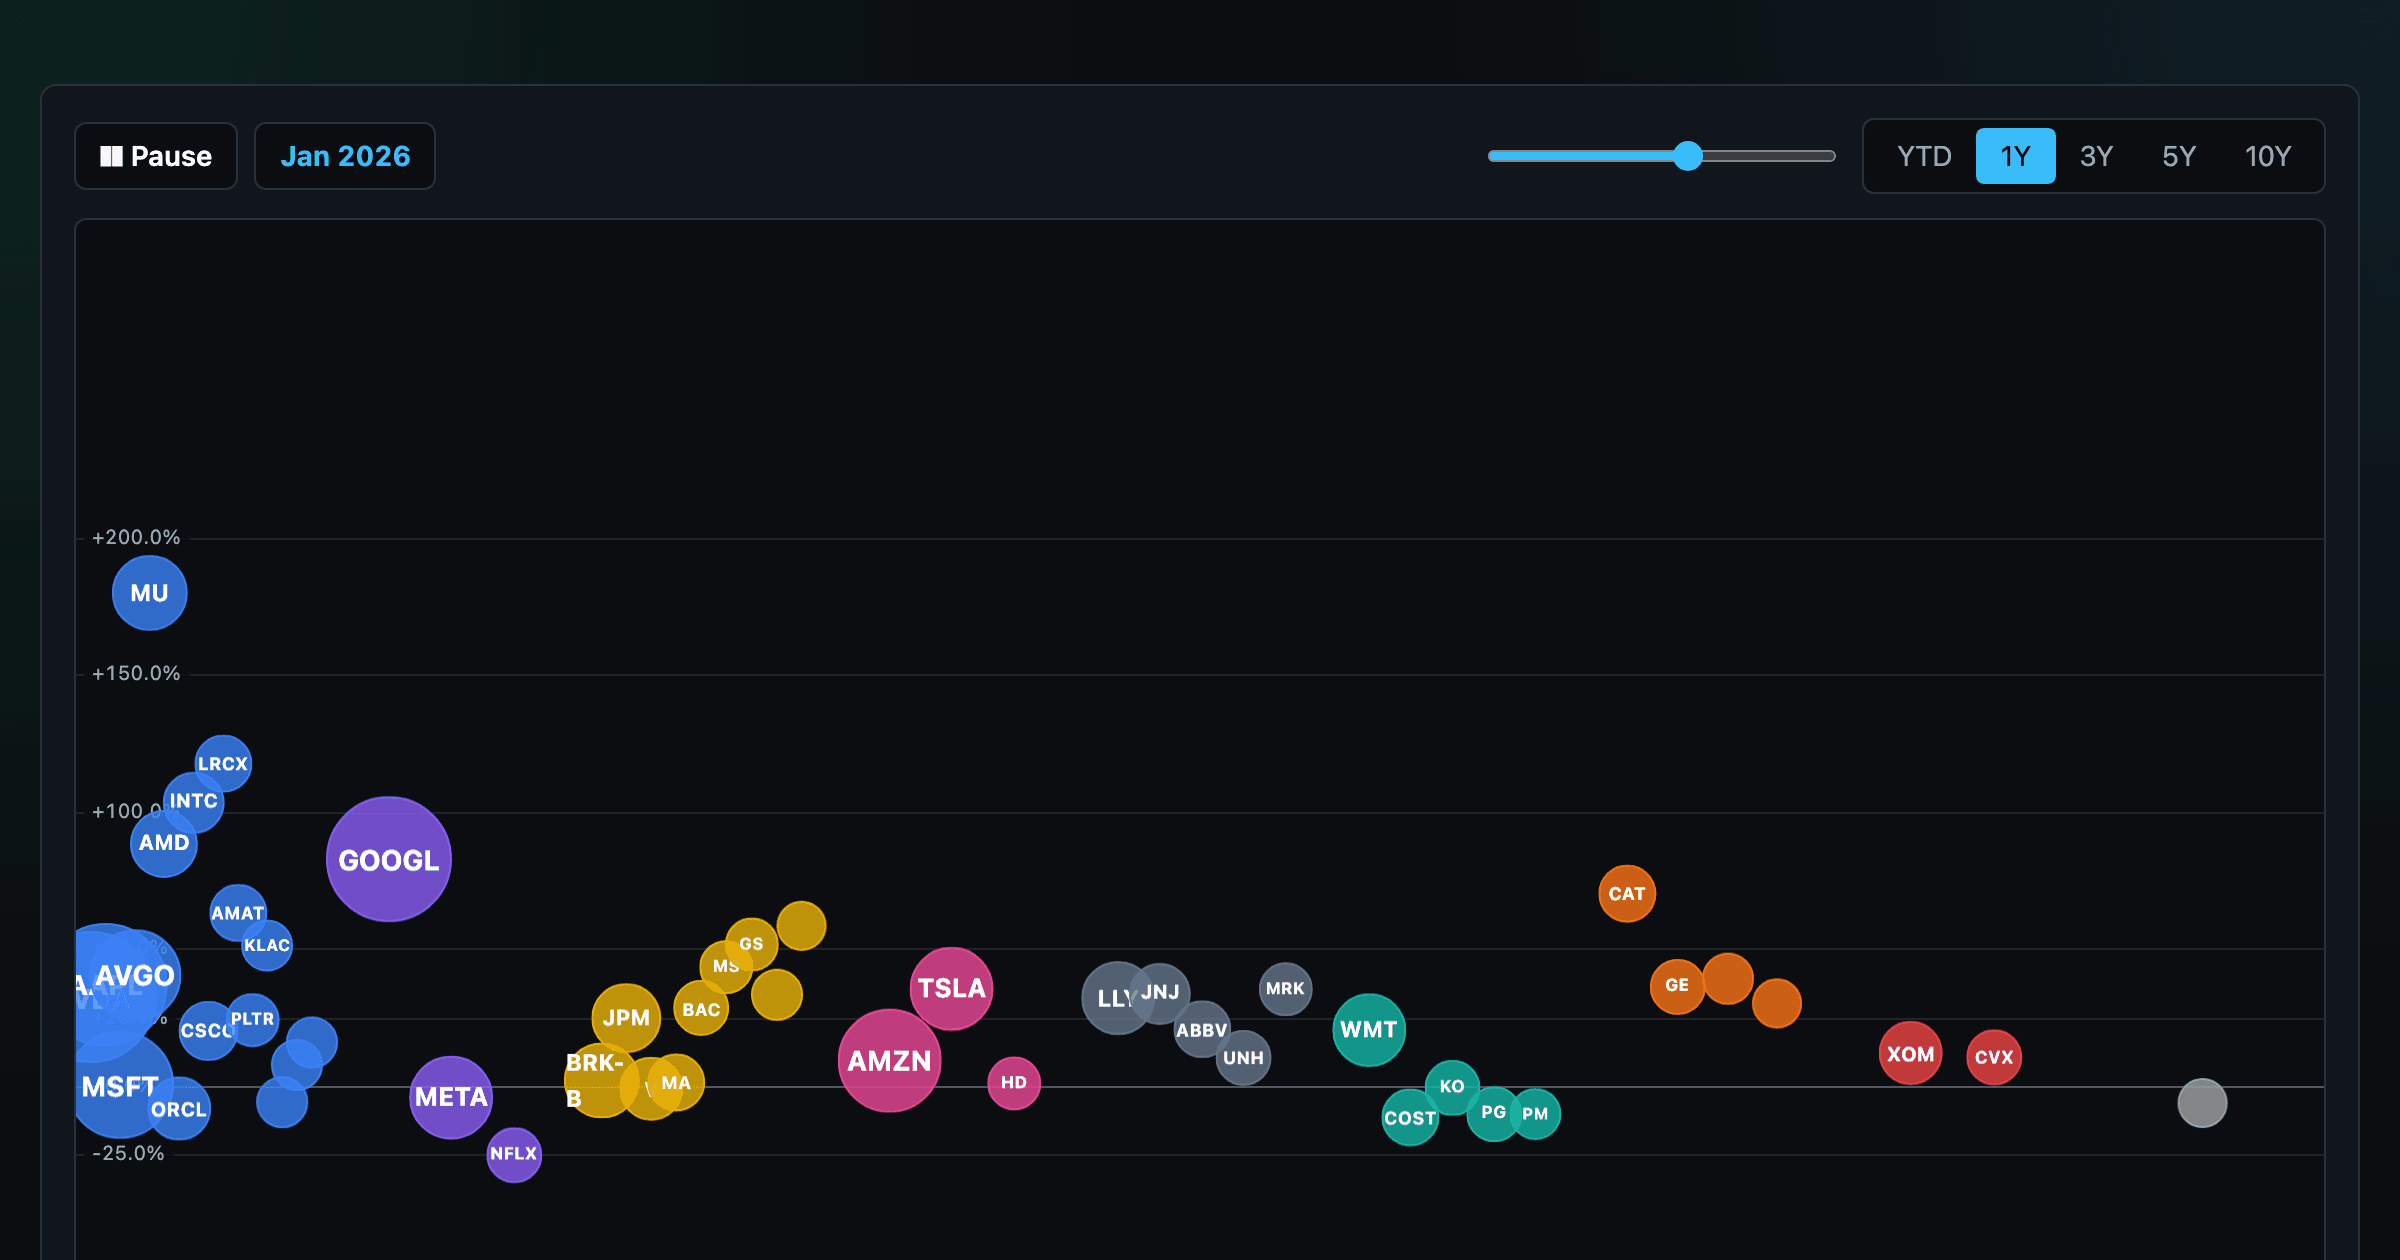Click the MS bubble
This screenshot has height=1260, width=2400.
pos(726,966)
